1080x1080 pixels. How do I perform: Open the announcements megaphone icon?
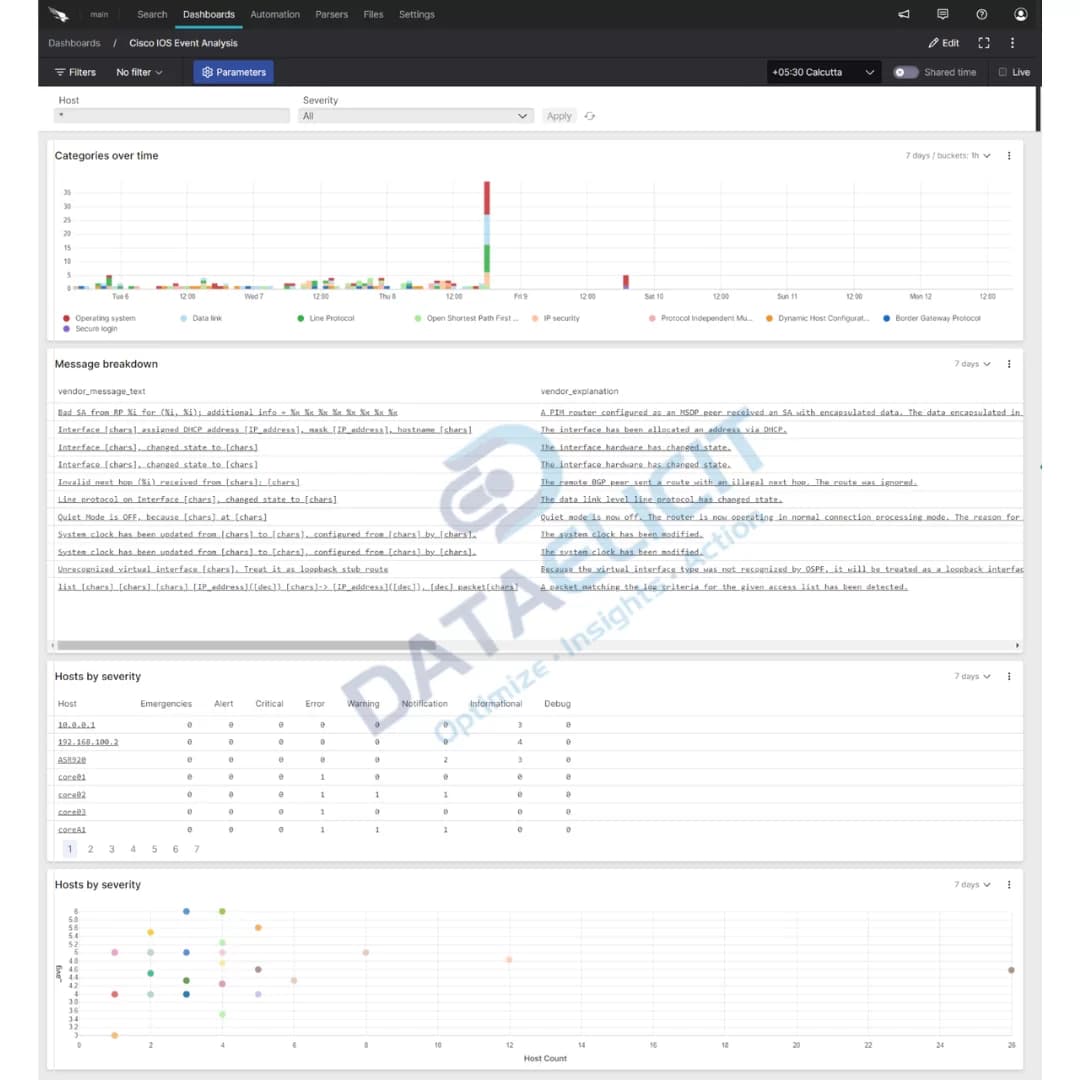tap(906, 14)
